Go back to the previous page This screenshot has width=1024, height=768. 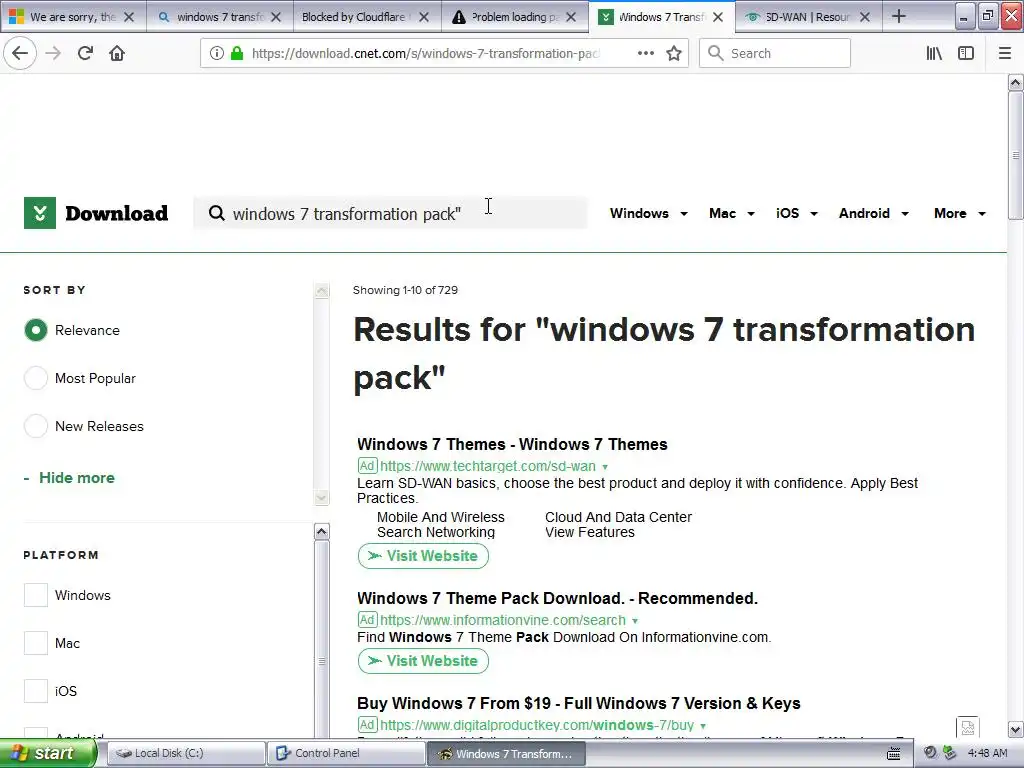(20, 53)
